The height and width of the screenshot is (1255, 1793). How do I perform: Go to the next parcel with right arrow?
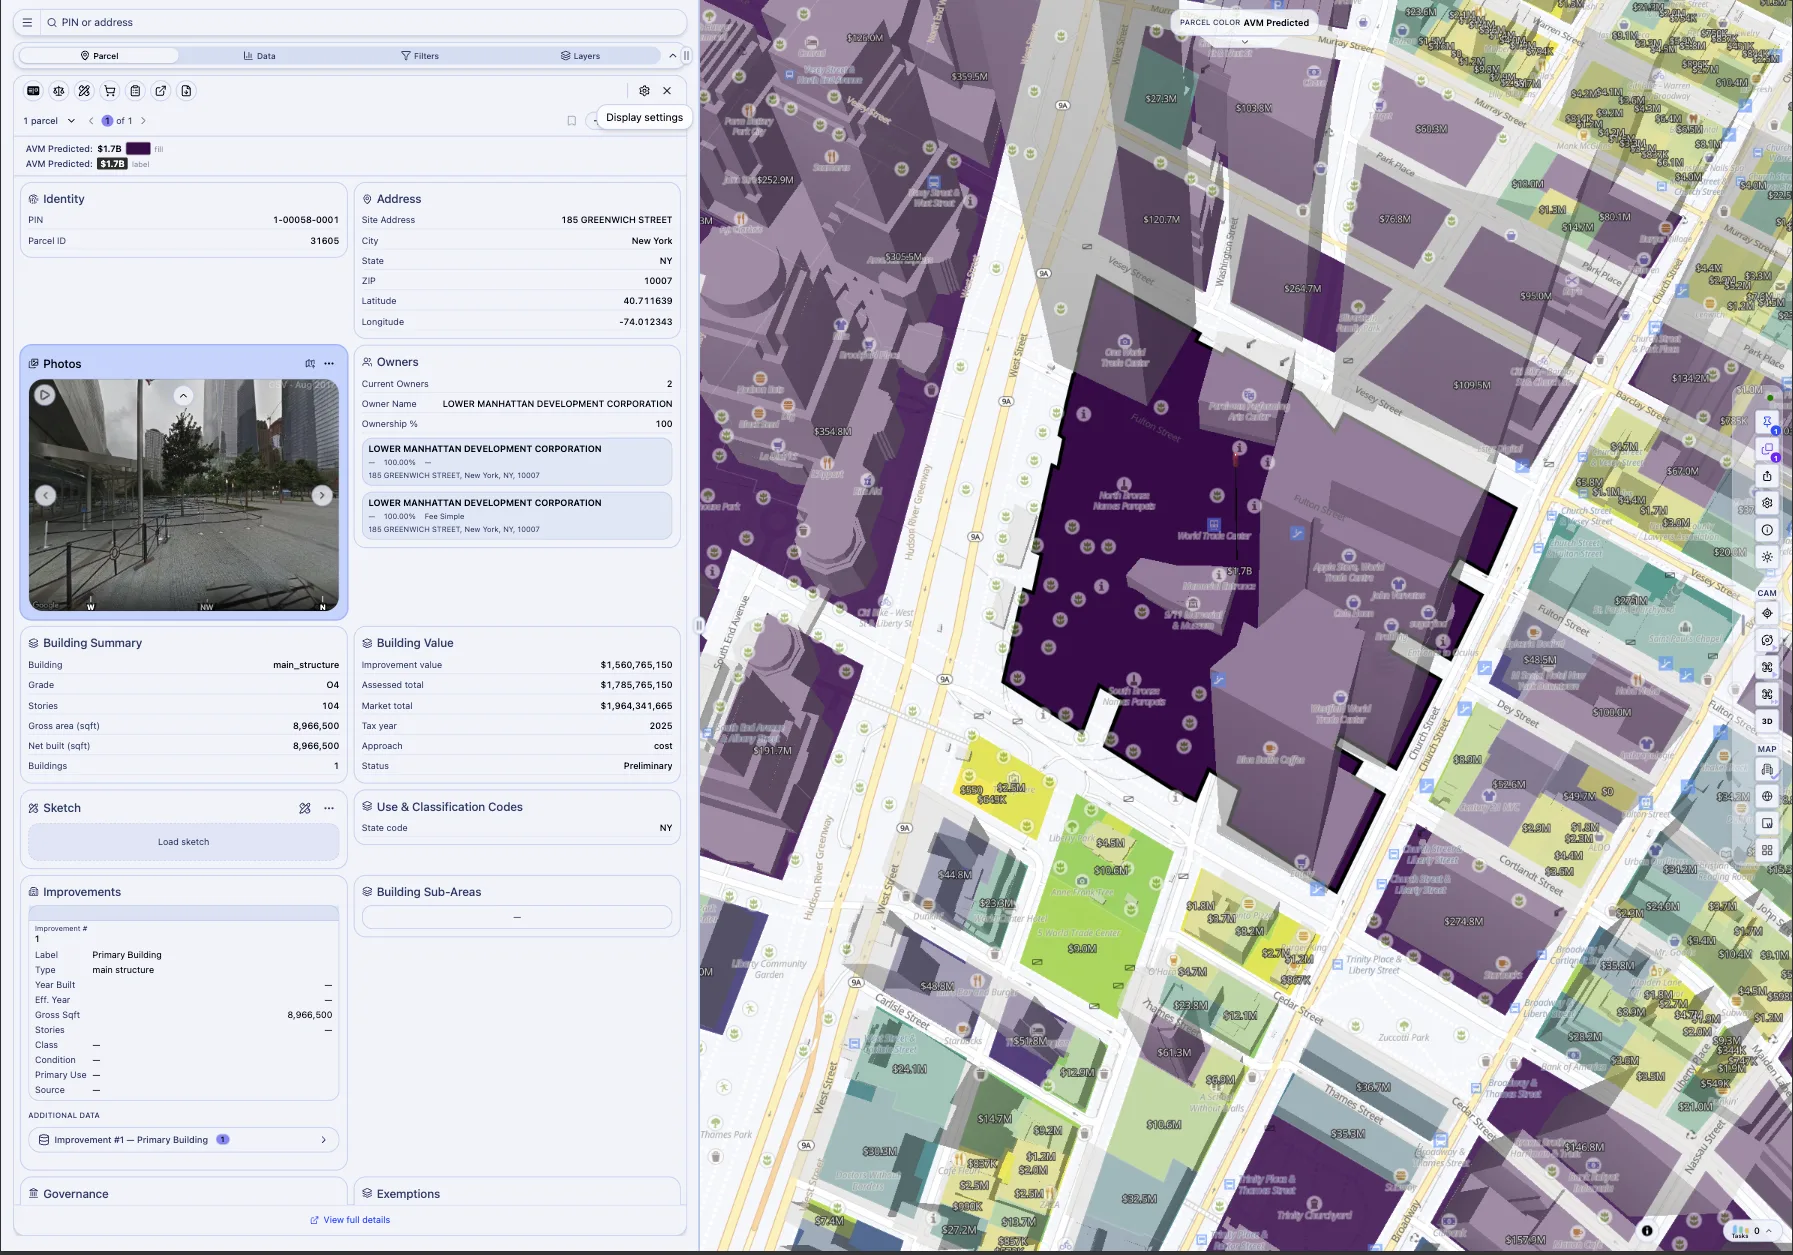pyautogui.click(x=143, y=121)
